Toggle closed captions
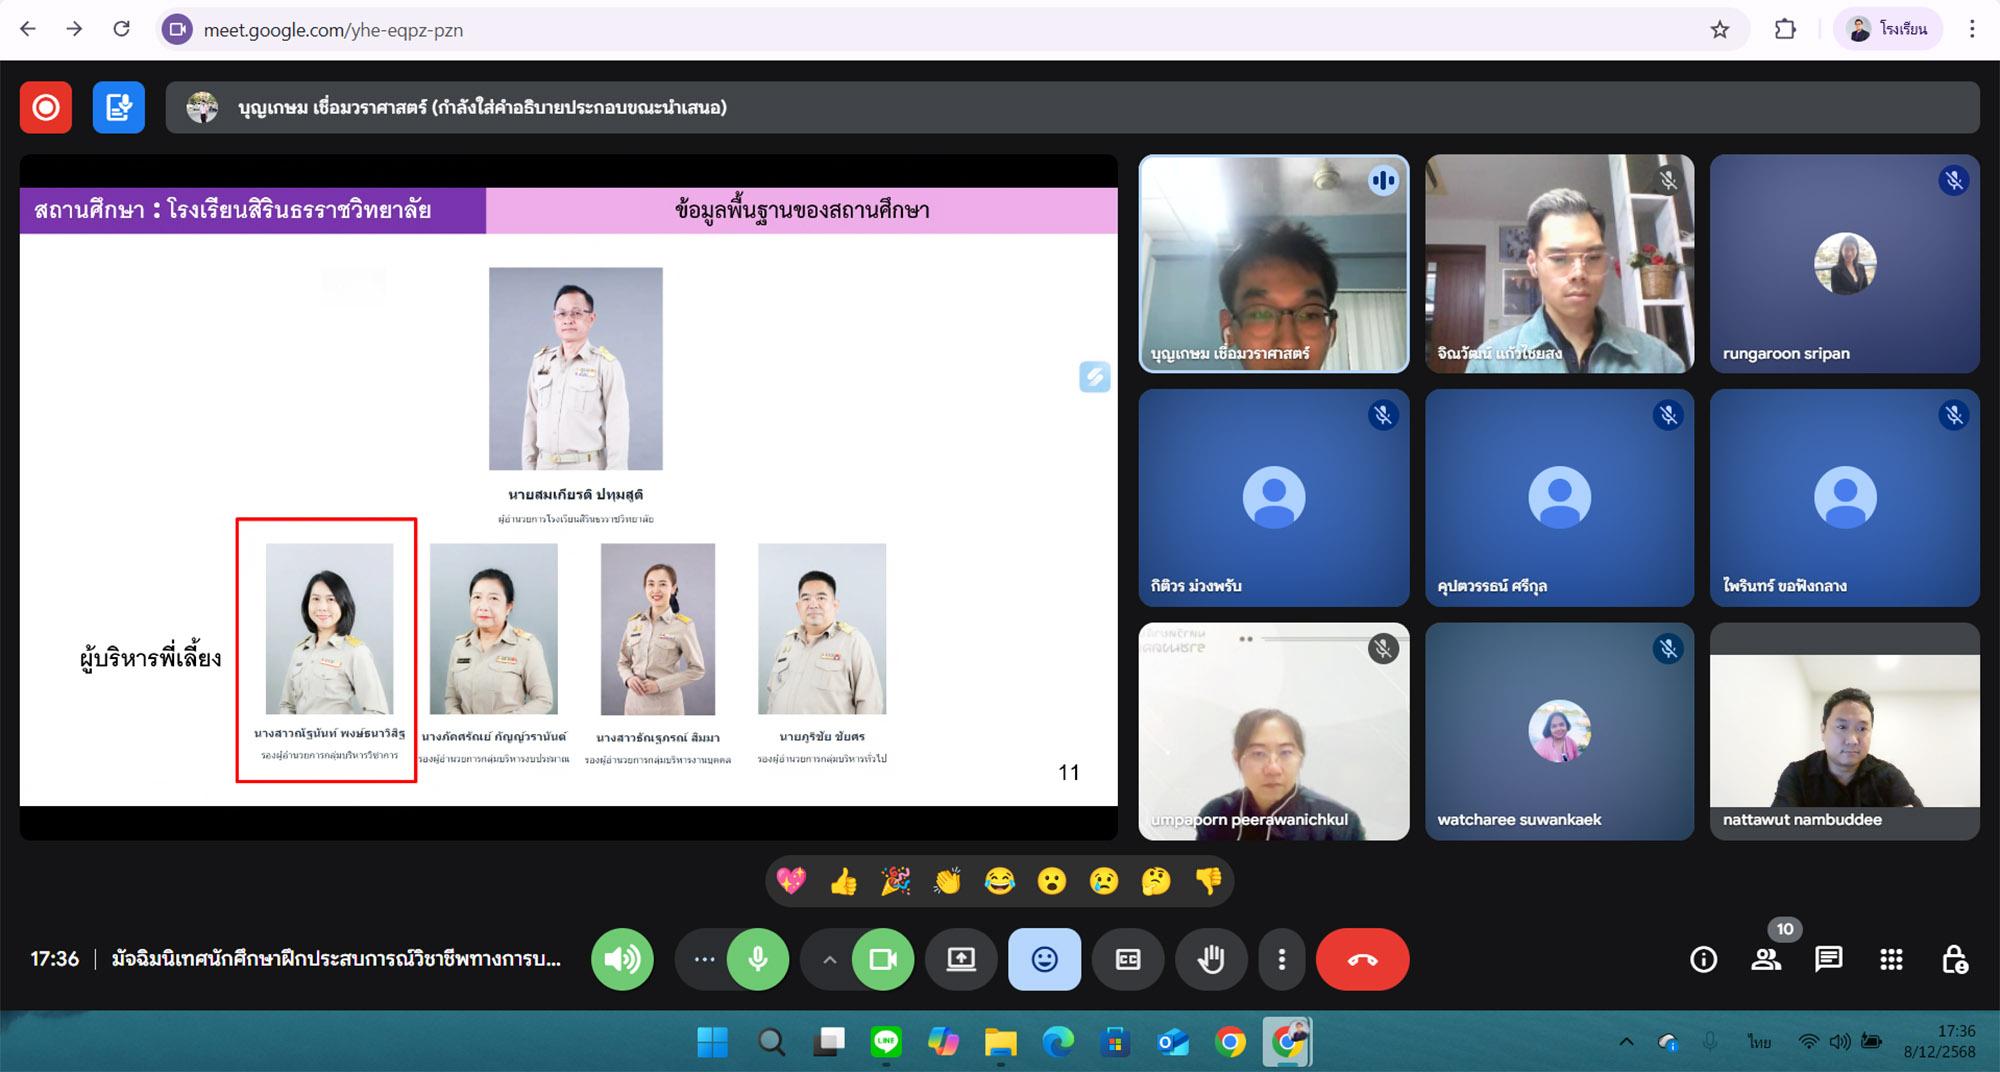This screenshot has width=2000, height=1072. click(1128, 959)
